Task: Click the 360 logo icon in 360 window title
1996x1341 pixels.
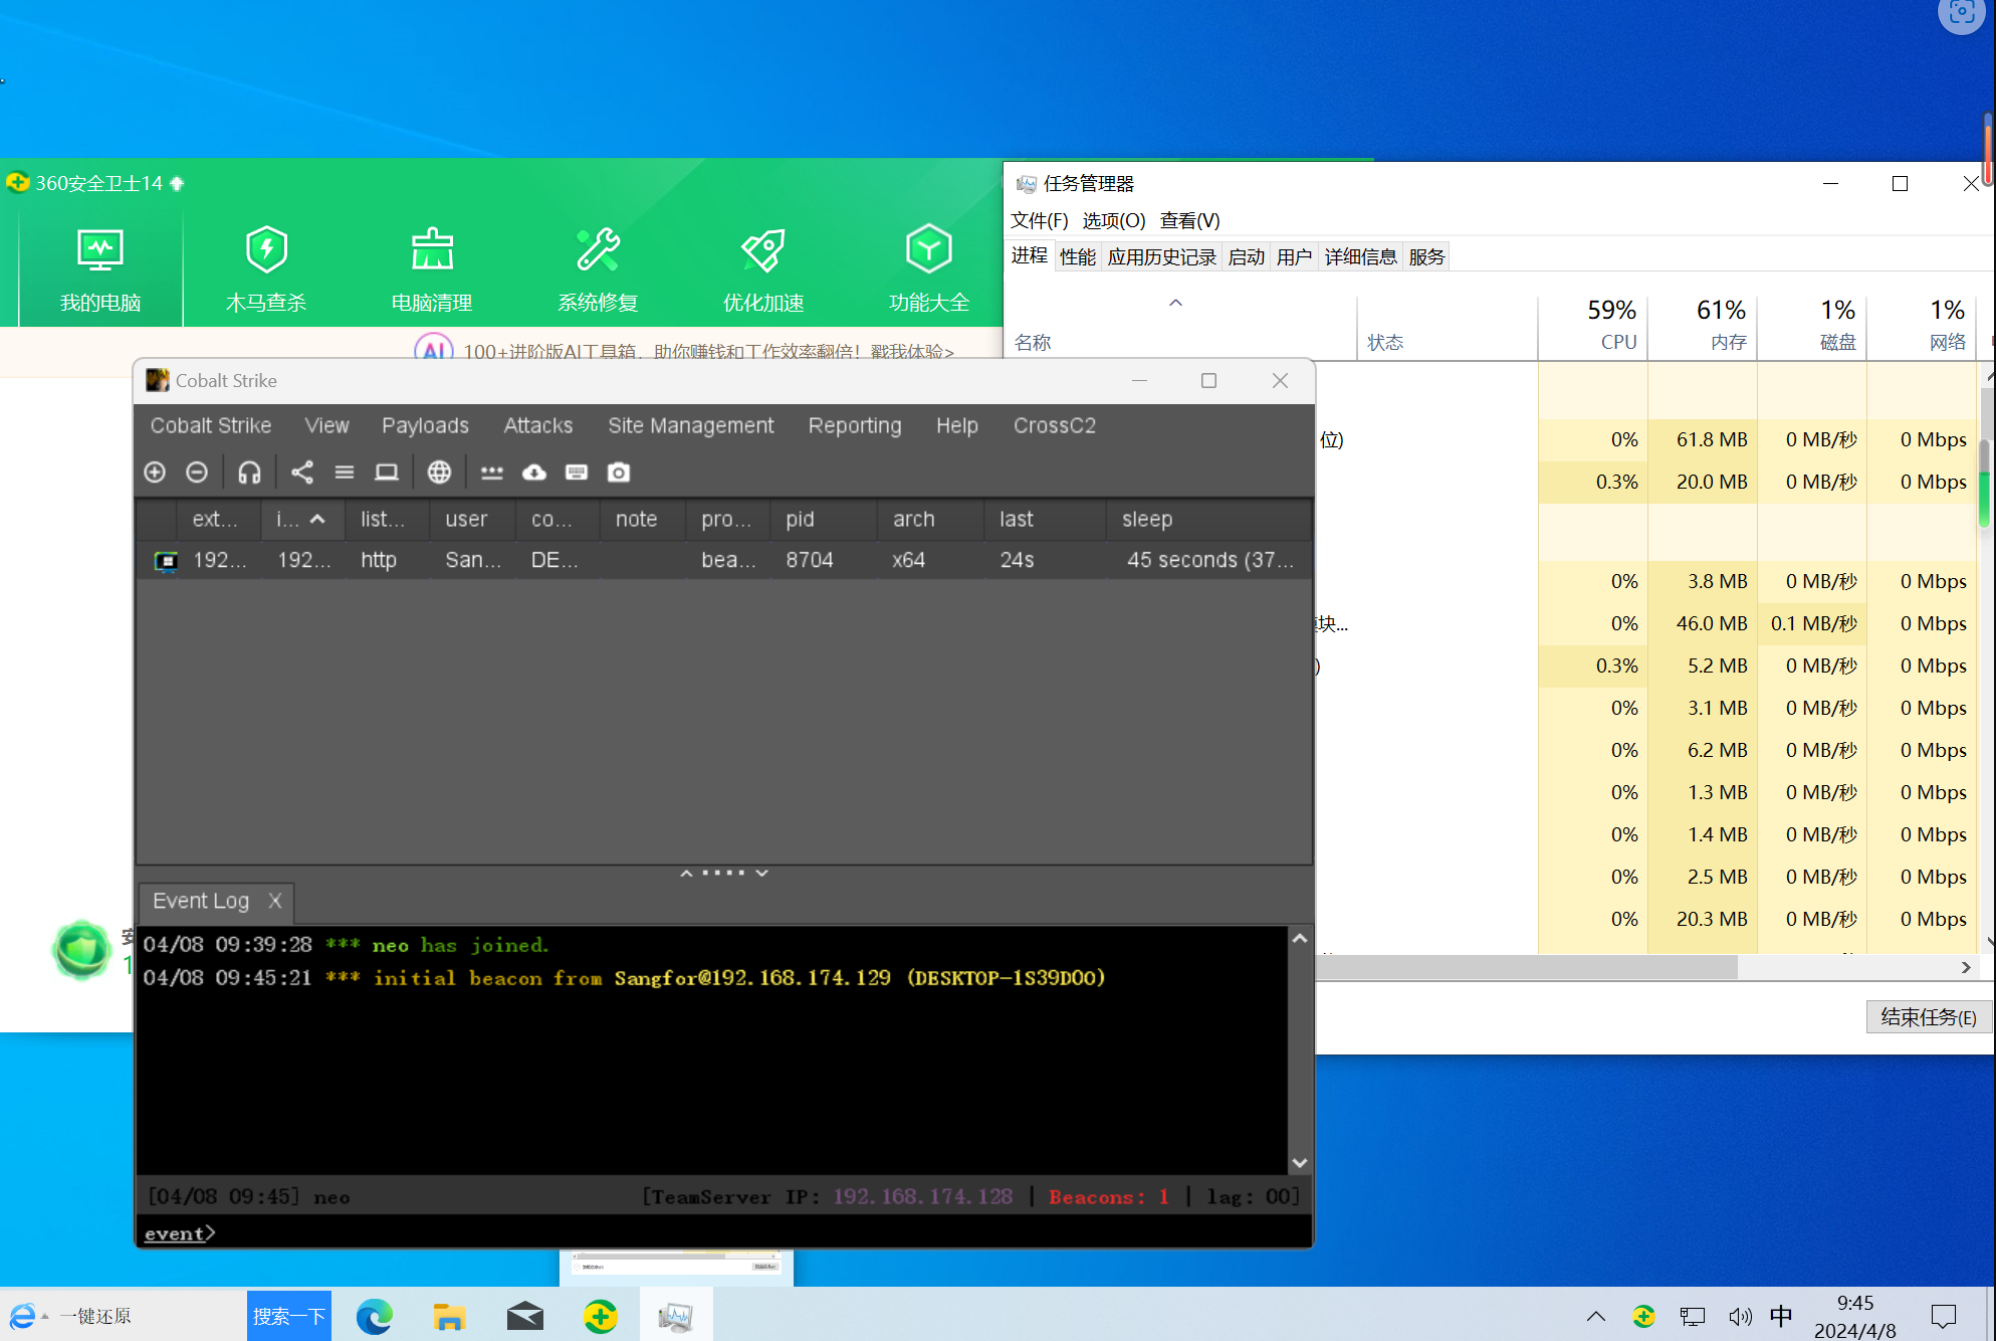Action: pyautogui.click(x=18, y=183)
